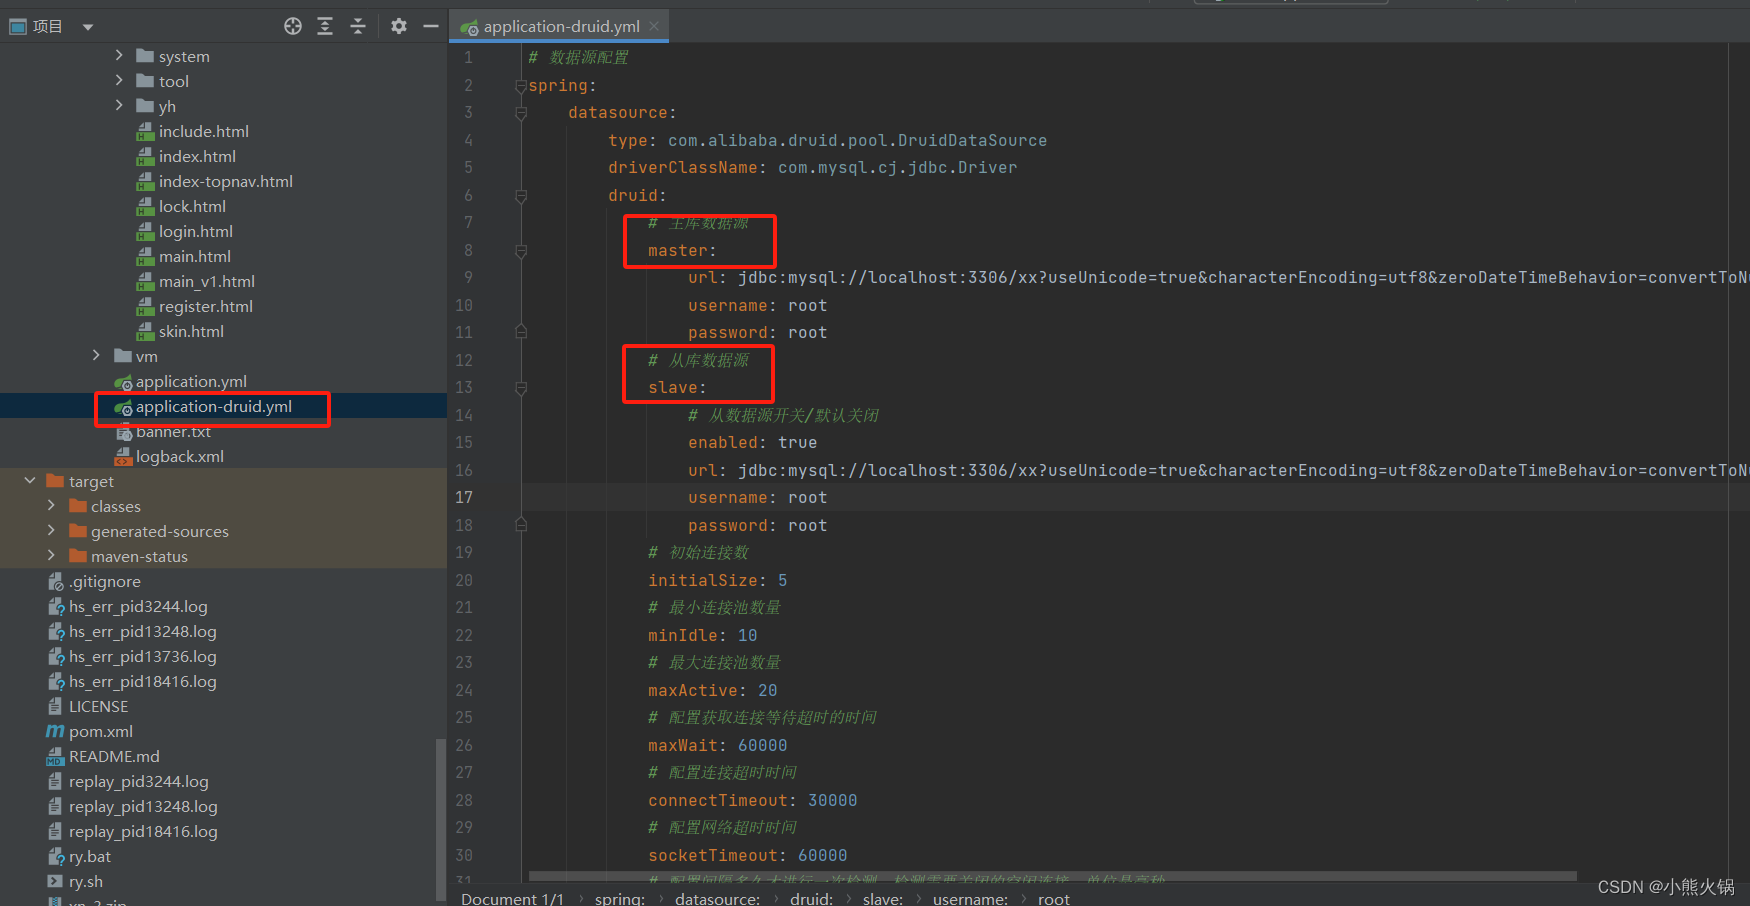Click 'druid:' breadcrumb
Image resolution: width=1750 pixels, height=906 pixels.
[811, 898]
